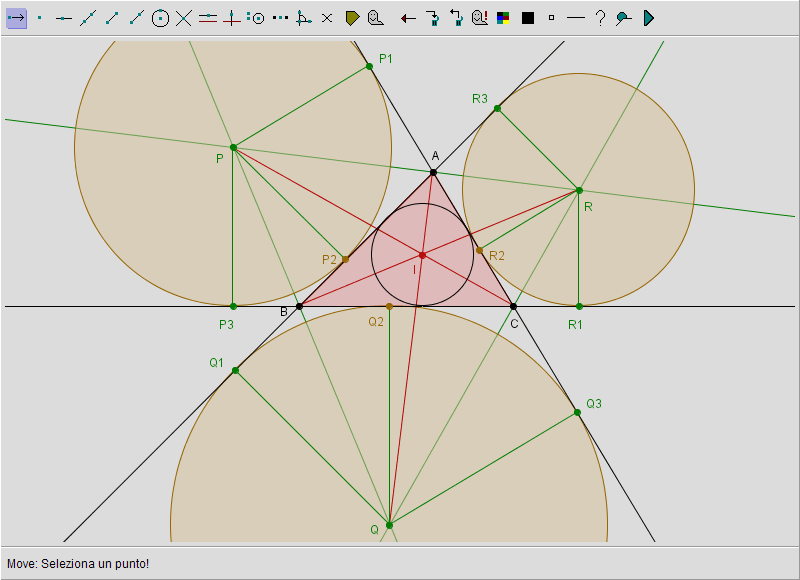Image resolution: width=800 pixels, height=580 pixels.
Task: Select the Circle tool
Action: point(160,18)
